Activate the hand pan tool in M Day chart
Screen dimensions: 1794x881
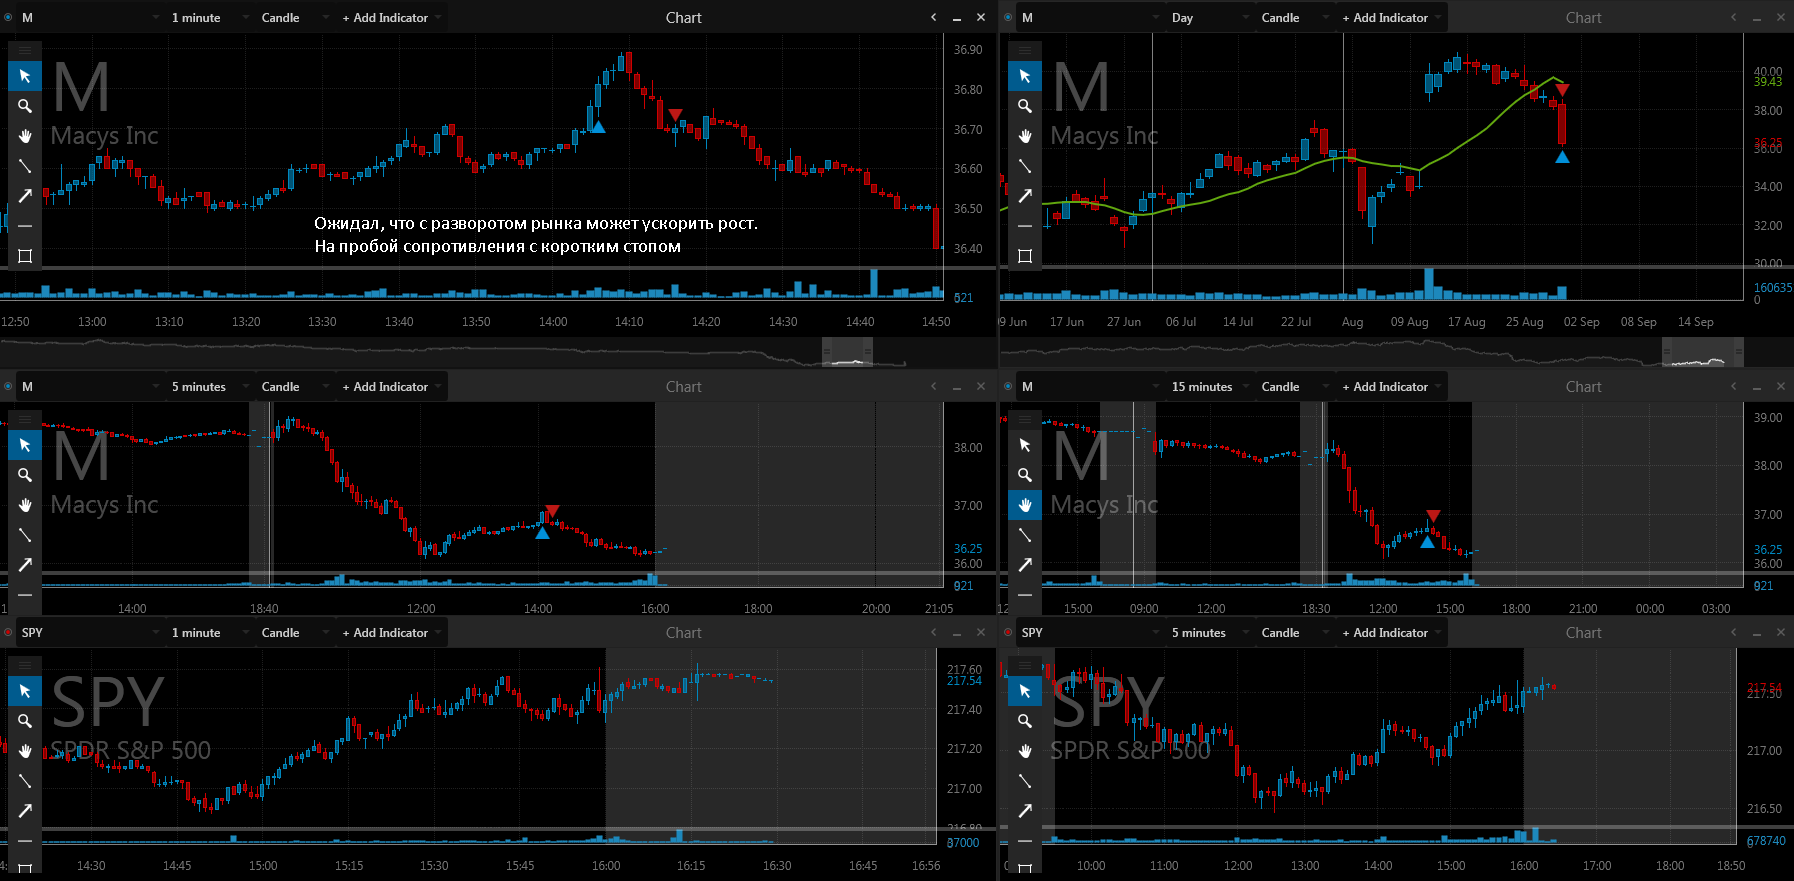(1025, 136)
